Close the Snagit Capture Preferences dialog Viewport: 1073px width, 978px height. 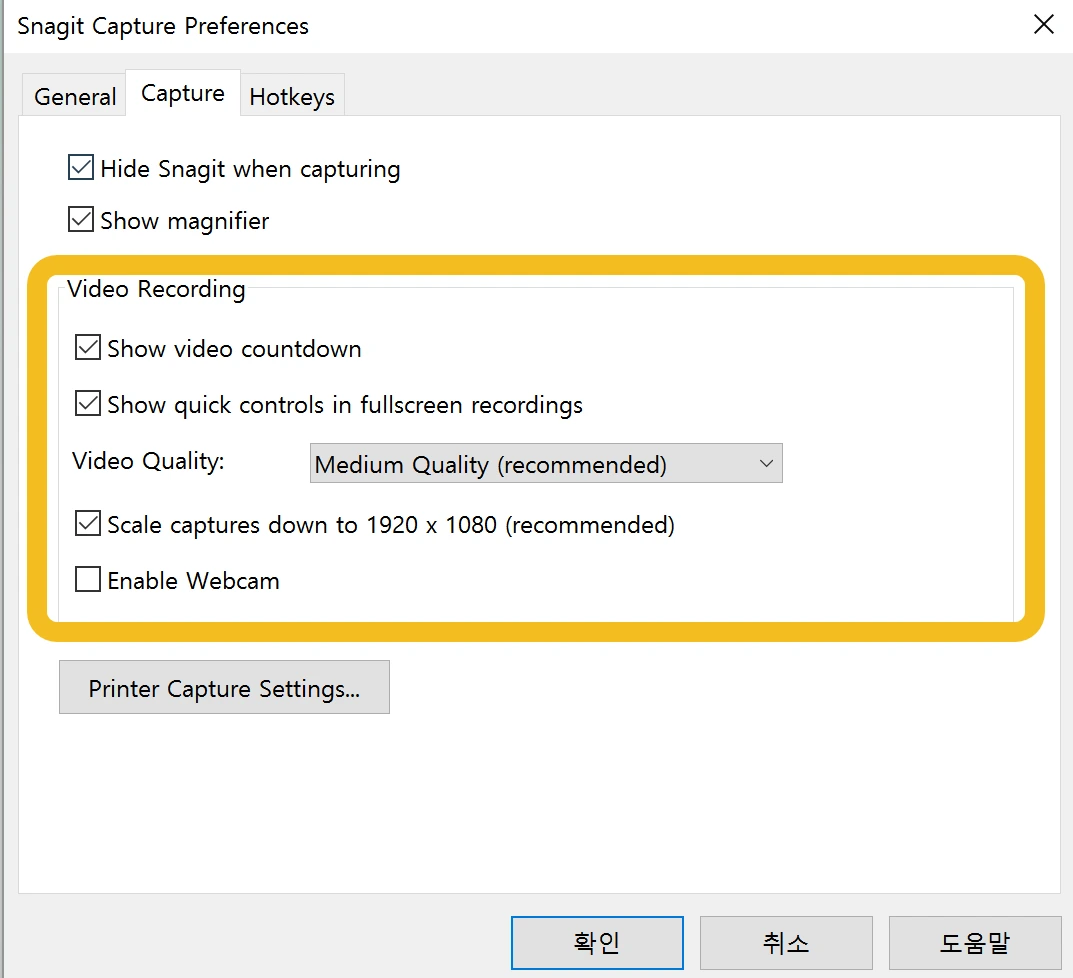pyautogui.click(x=1043, y=24)
